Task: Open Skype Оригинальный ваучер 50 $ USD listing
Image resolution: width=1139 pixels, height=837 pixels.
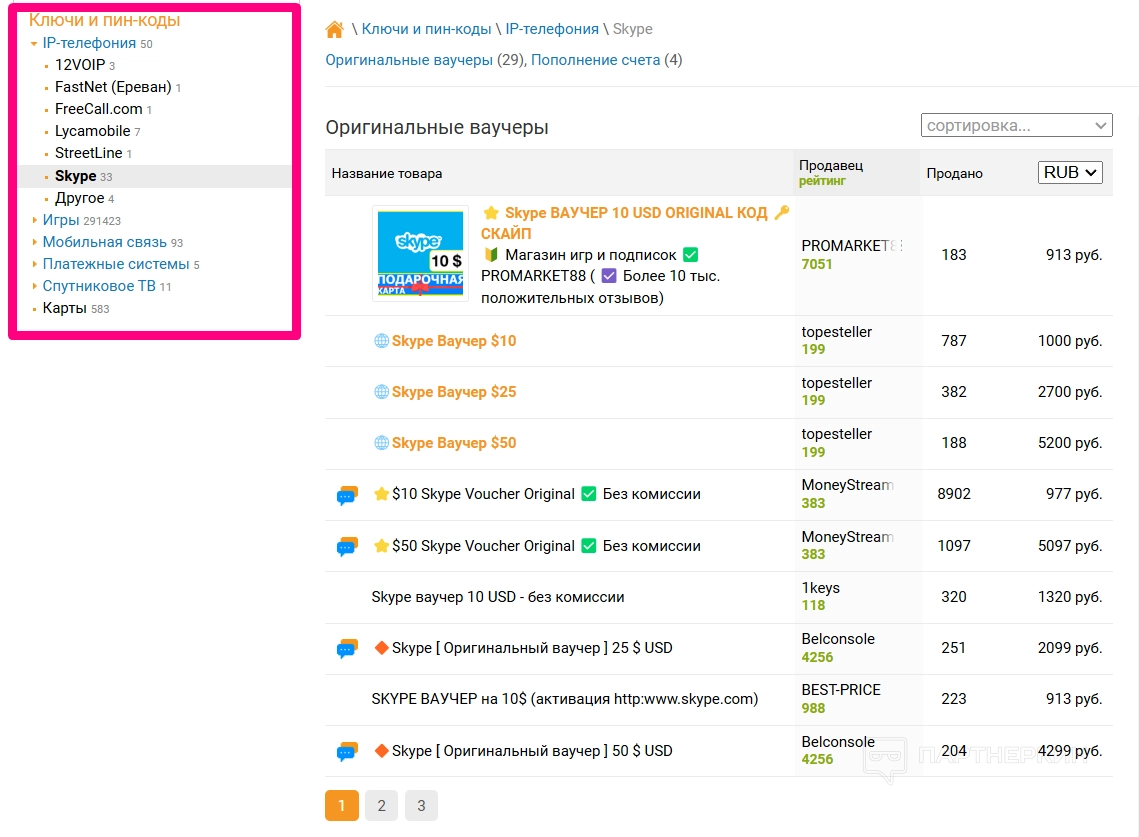Action: pos(532,751)
